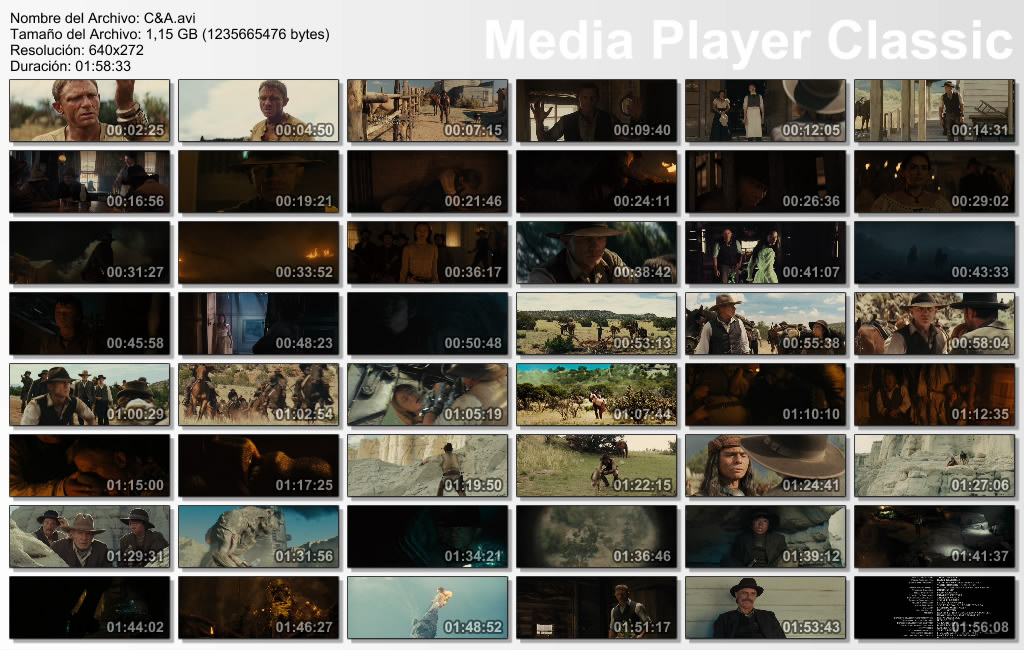
Task: Select the man in hat at 01:53:43
Action: point(765,608)
